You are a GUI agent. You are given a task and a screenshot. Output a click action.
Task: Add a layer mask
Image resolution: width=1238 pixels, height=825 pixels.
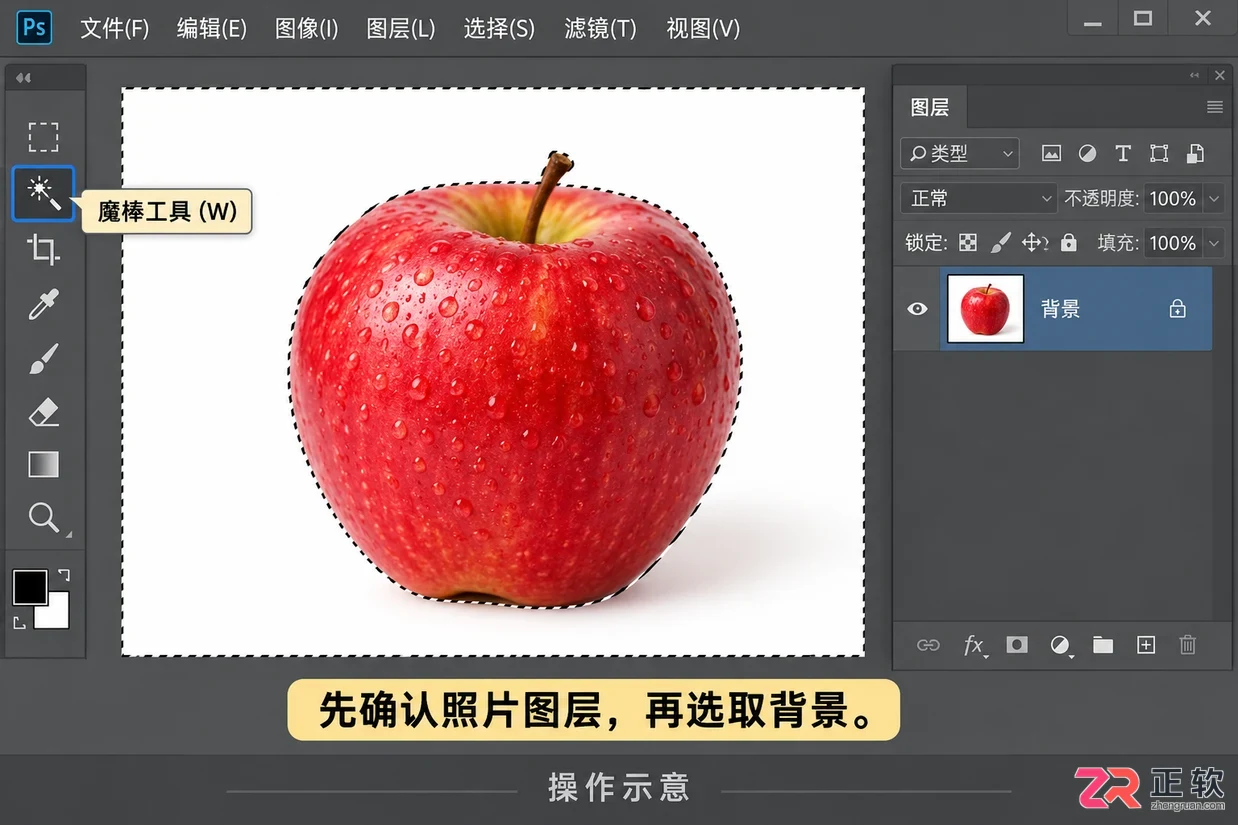[x=1017, y=645]
